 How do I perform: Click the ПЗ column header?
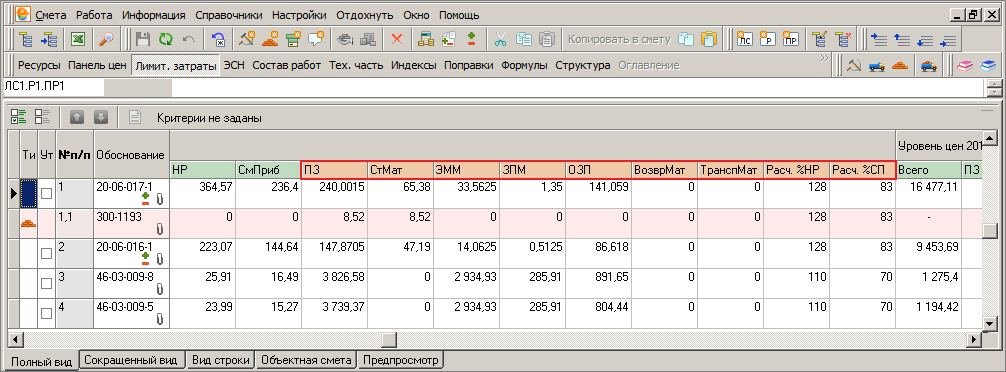point(334,169)
